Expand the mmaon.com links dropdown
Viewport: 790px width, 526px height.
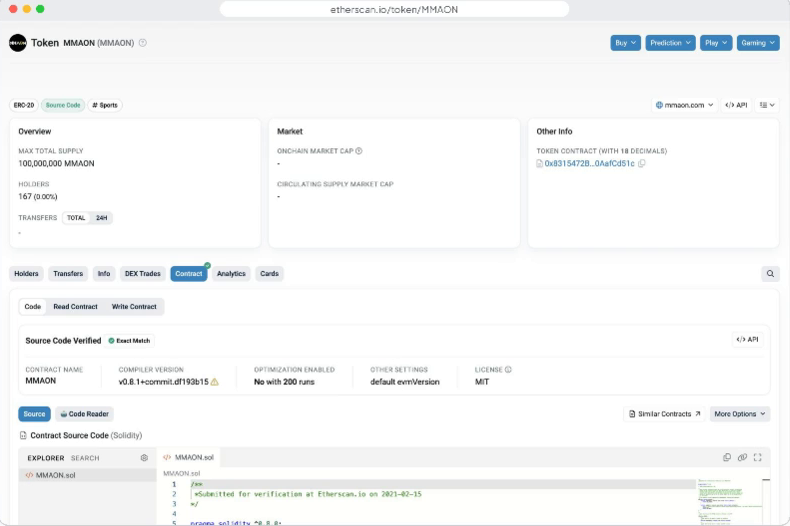coord(684,105)
